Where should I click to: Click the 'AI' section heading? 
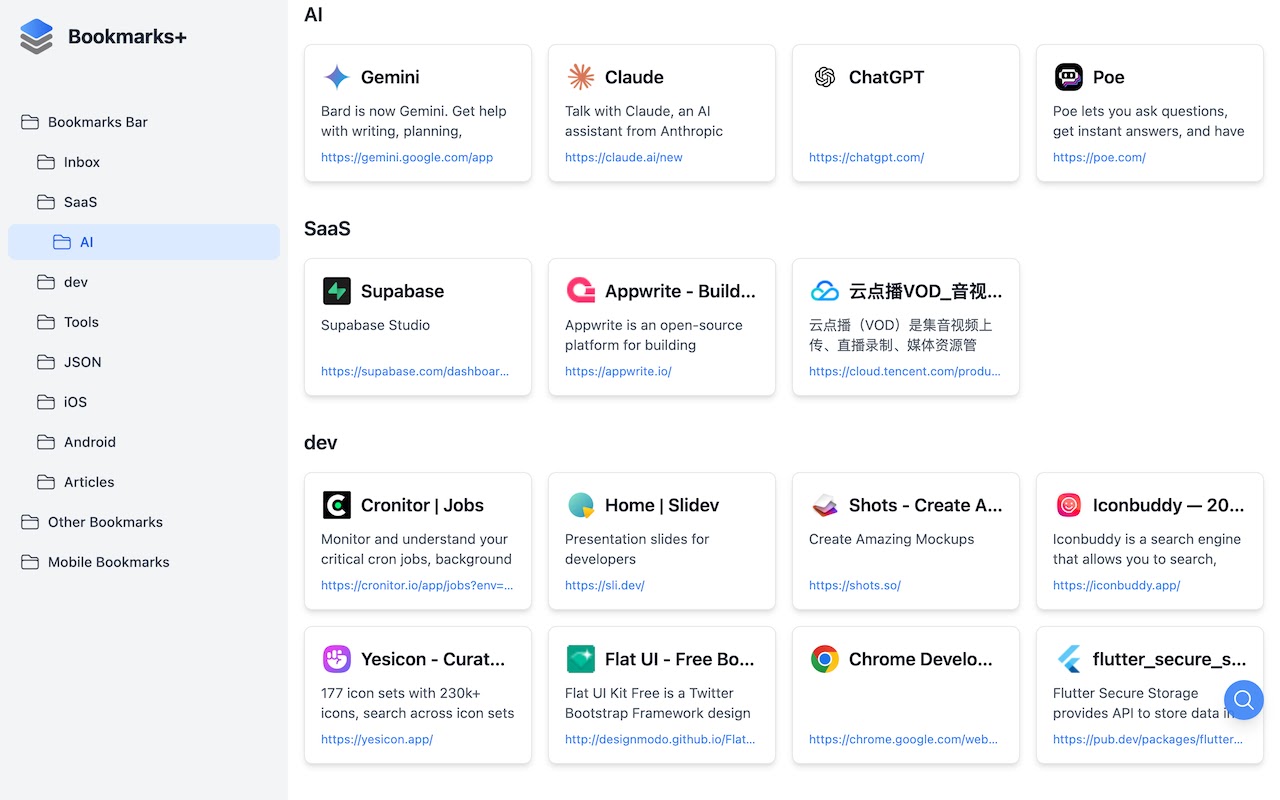[313, 14]
